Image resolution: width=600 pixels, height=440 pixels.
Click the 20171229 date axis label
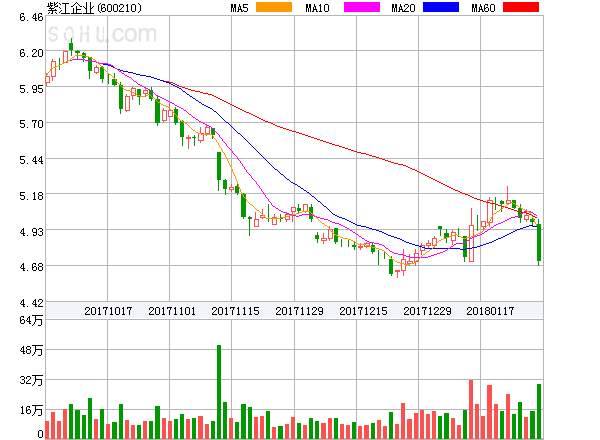pos(428,311)
